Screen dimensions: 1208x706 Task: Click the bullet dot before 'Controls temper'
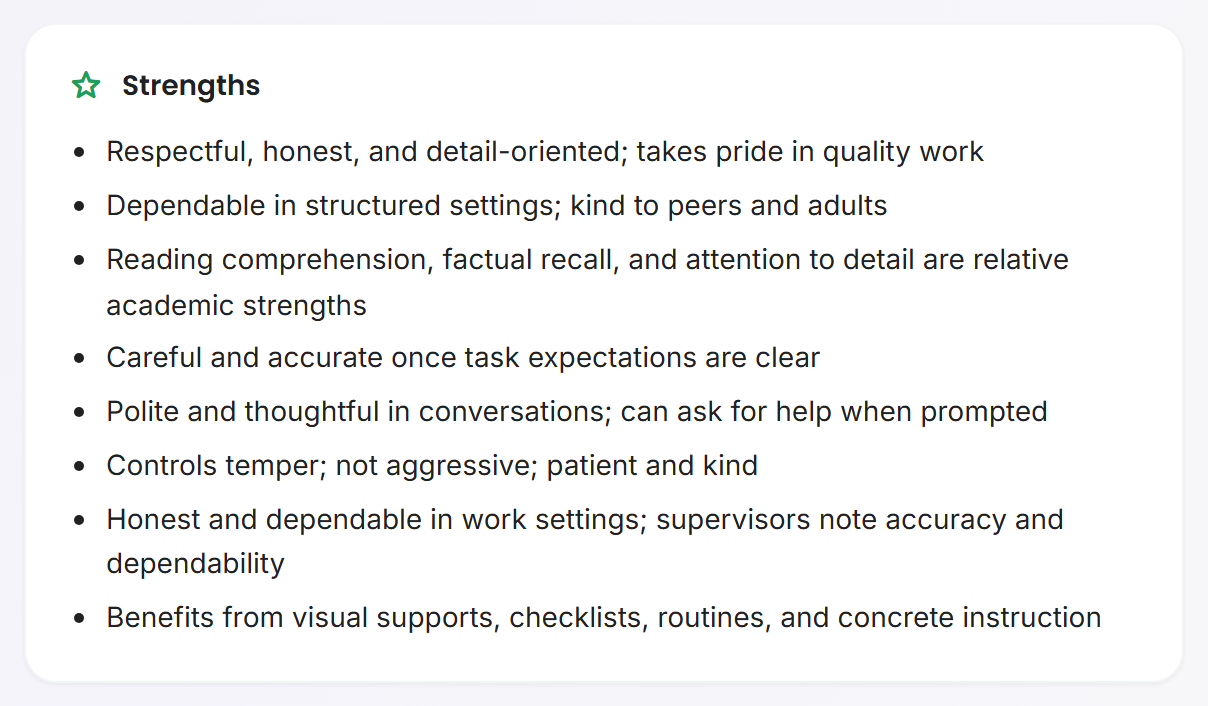[80, 467]
